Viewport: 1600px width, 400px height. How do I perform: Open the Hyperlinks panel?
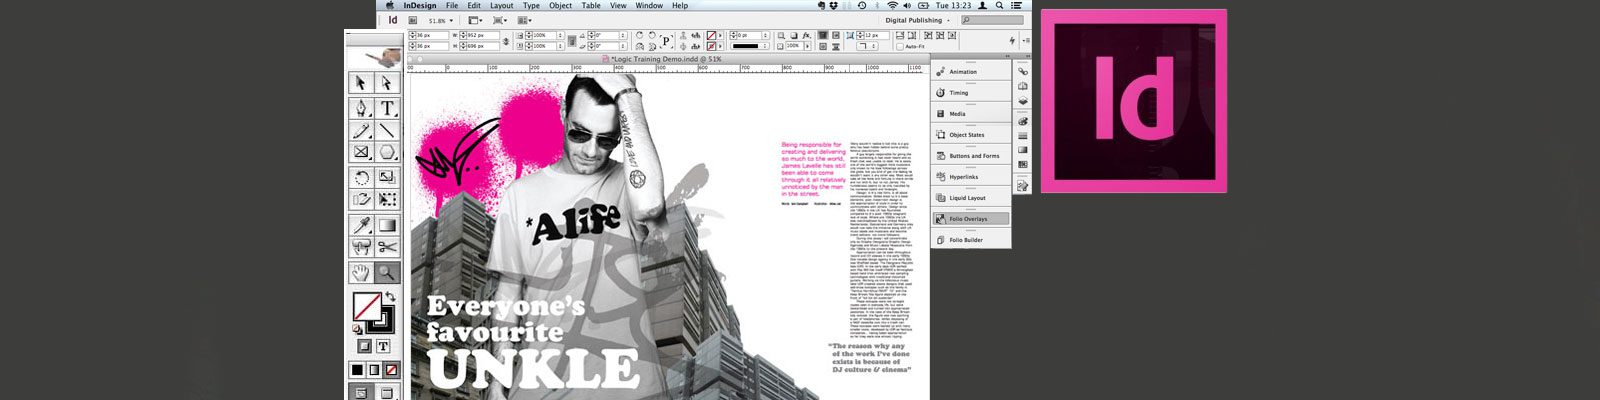(x=971, y=177)
